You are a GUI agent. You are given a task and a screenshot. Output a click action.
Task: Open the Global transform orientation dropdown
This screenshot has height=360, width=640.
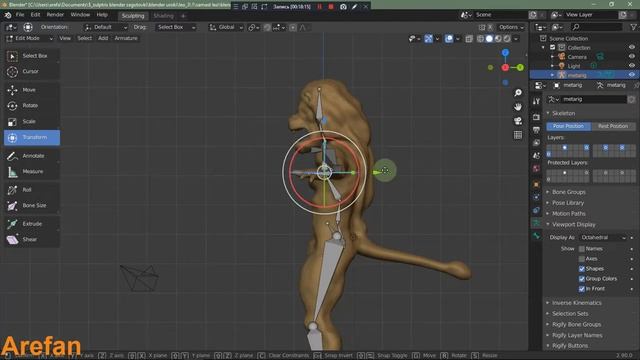coord(226,27)
